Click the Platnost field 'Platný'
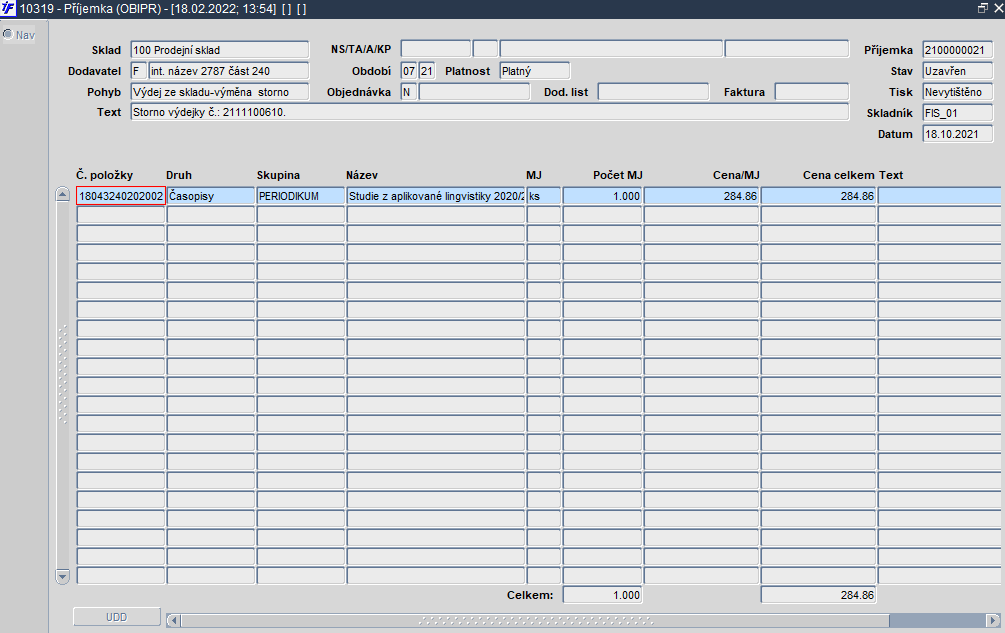Viewport: 1005px width, 633px height. pos(535,71)
